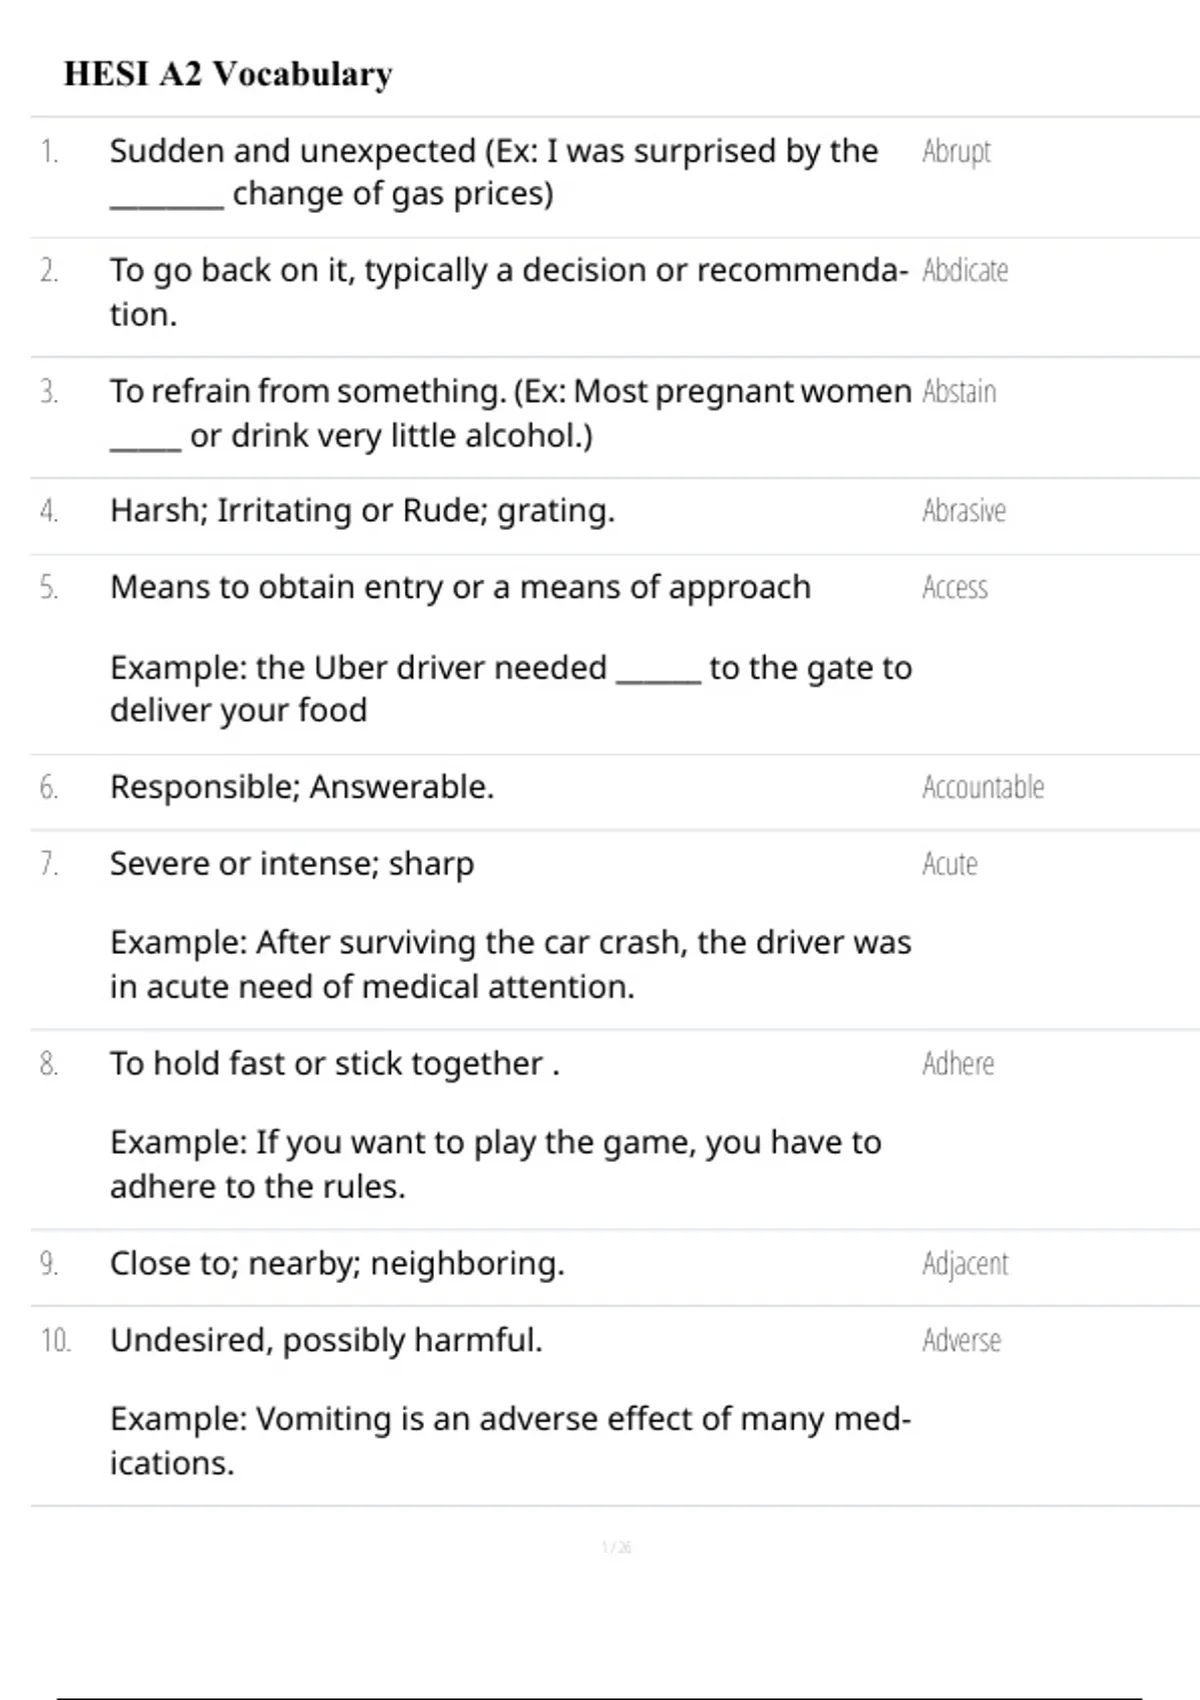Click the HESI A2 Vocabulary title

pyautogui.click(x=228, y=74)
